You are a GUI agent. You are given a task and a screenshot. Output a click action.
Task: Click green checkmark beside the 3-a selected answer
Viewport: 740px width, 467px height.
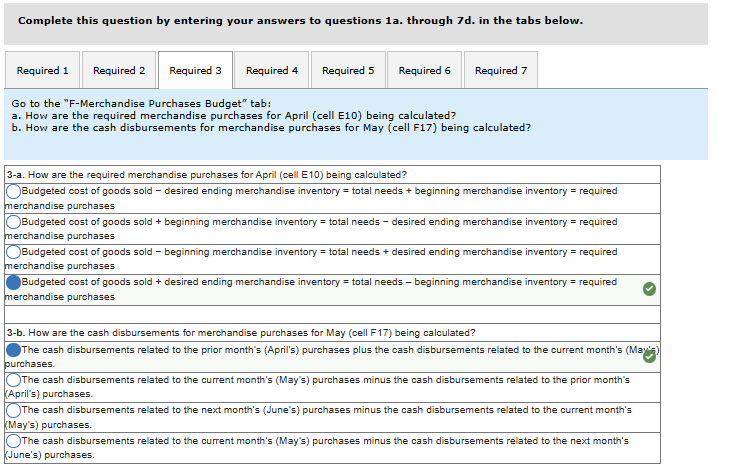[x=649, y=289]
